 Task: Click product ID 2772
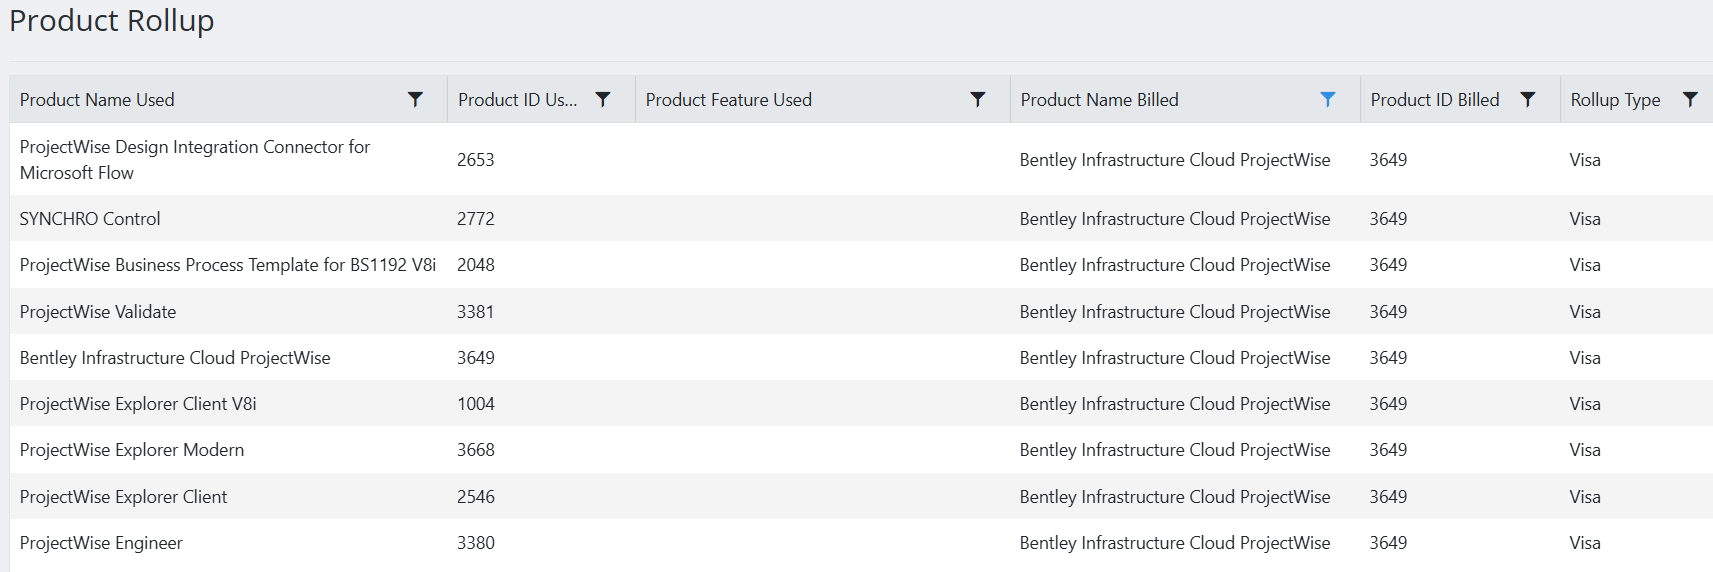tap(476, 219)
